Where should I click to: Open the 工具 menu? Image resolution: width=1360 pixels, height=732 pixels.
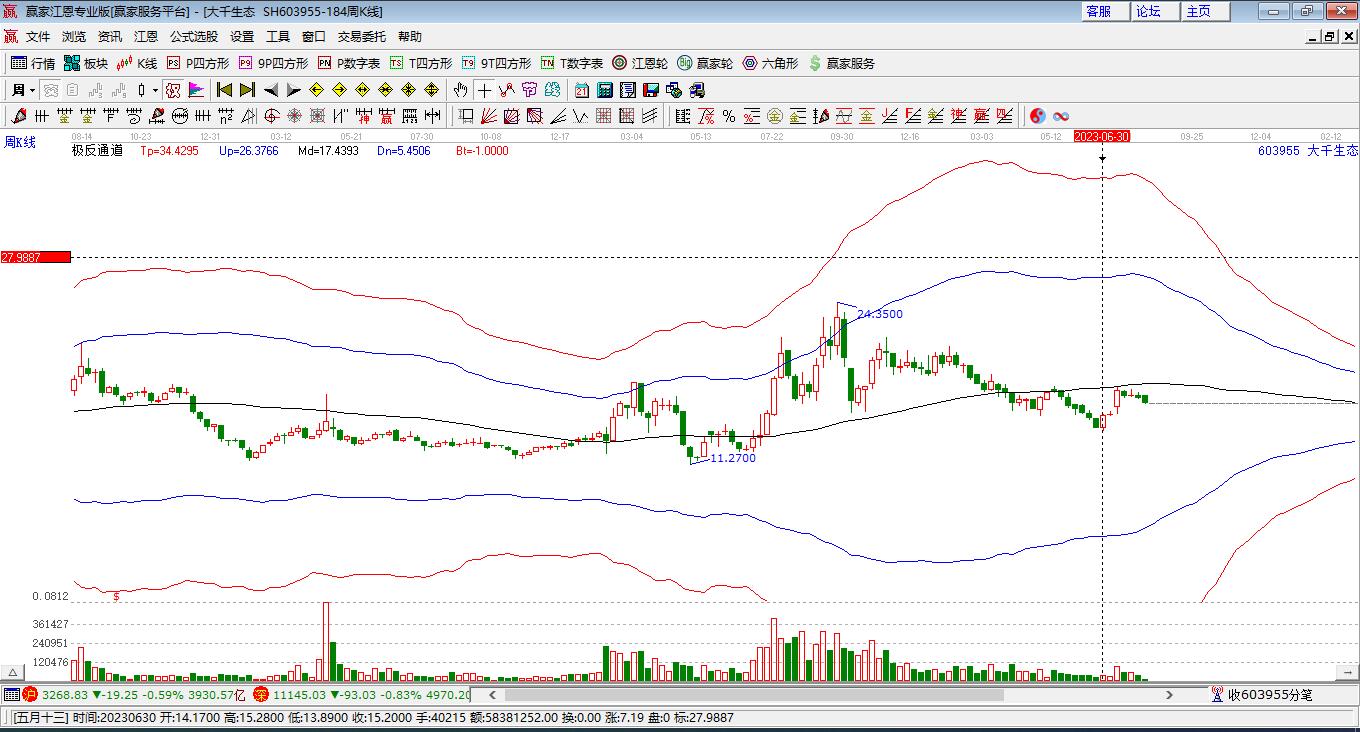(x=278, y=37)
